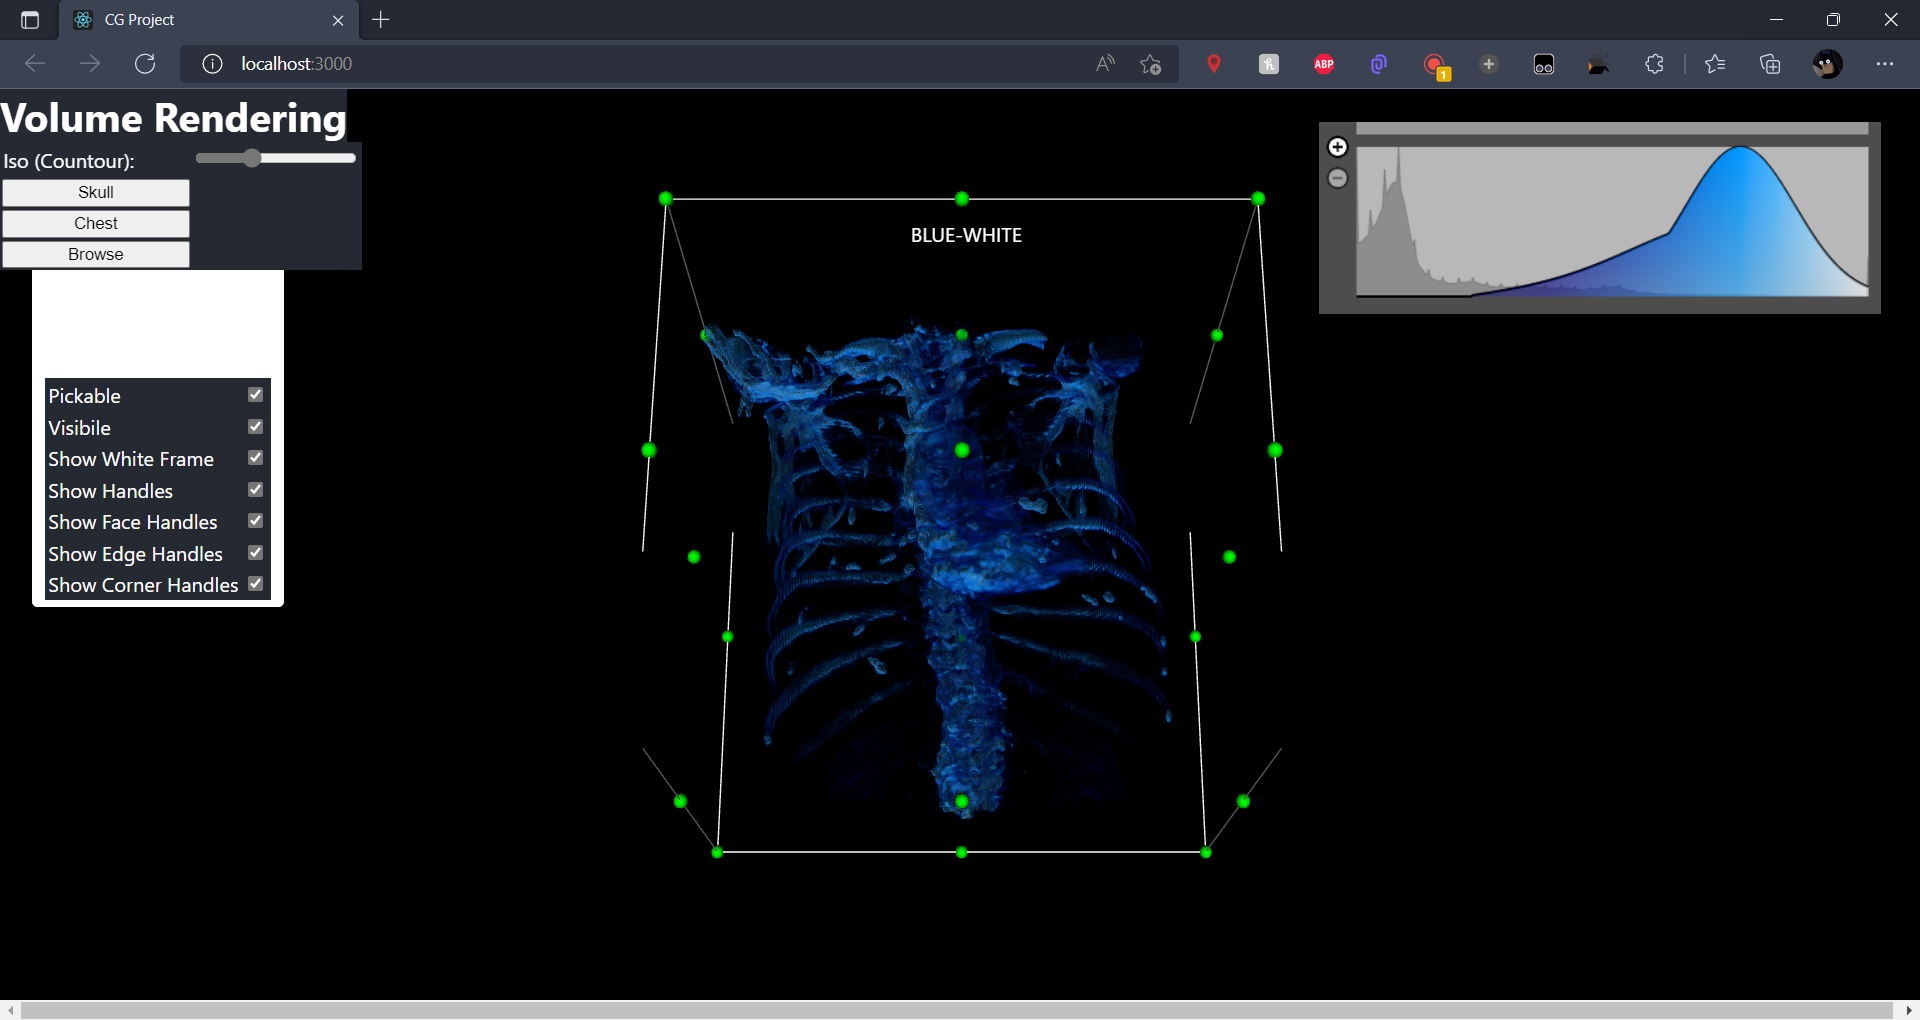This screenshot has width=1920, height=1020.
Task: Open browser favorites list icon
Action: (1716, 64)
